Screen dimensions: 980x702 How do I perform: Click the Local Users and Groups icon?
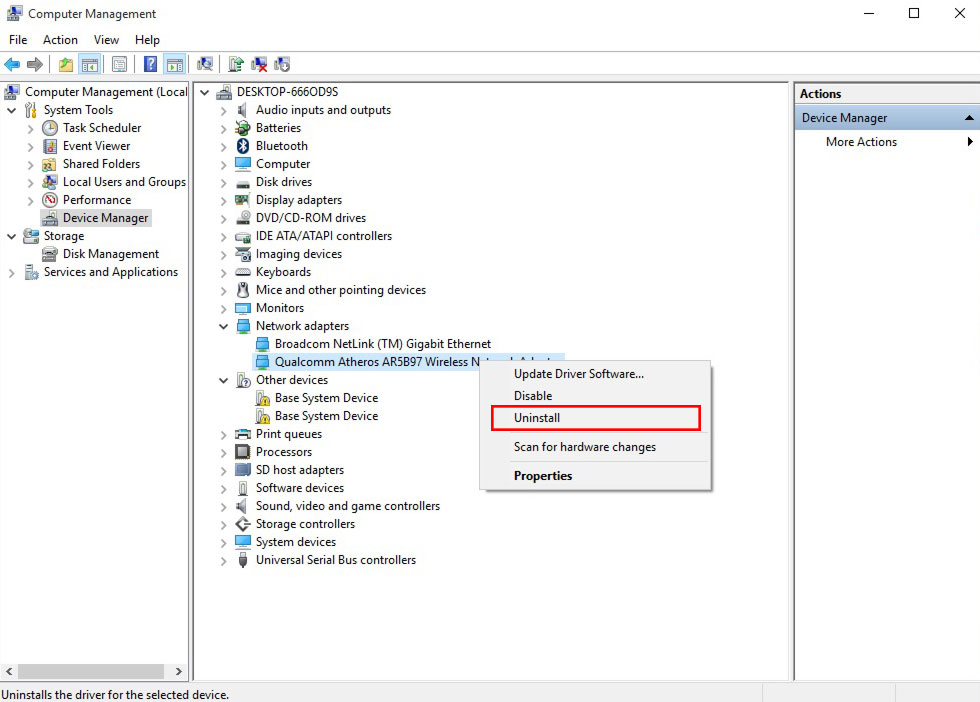click(x=50, y=182)
